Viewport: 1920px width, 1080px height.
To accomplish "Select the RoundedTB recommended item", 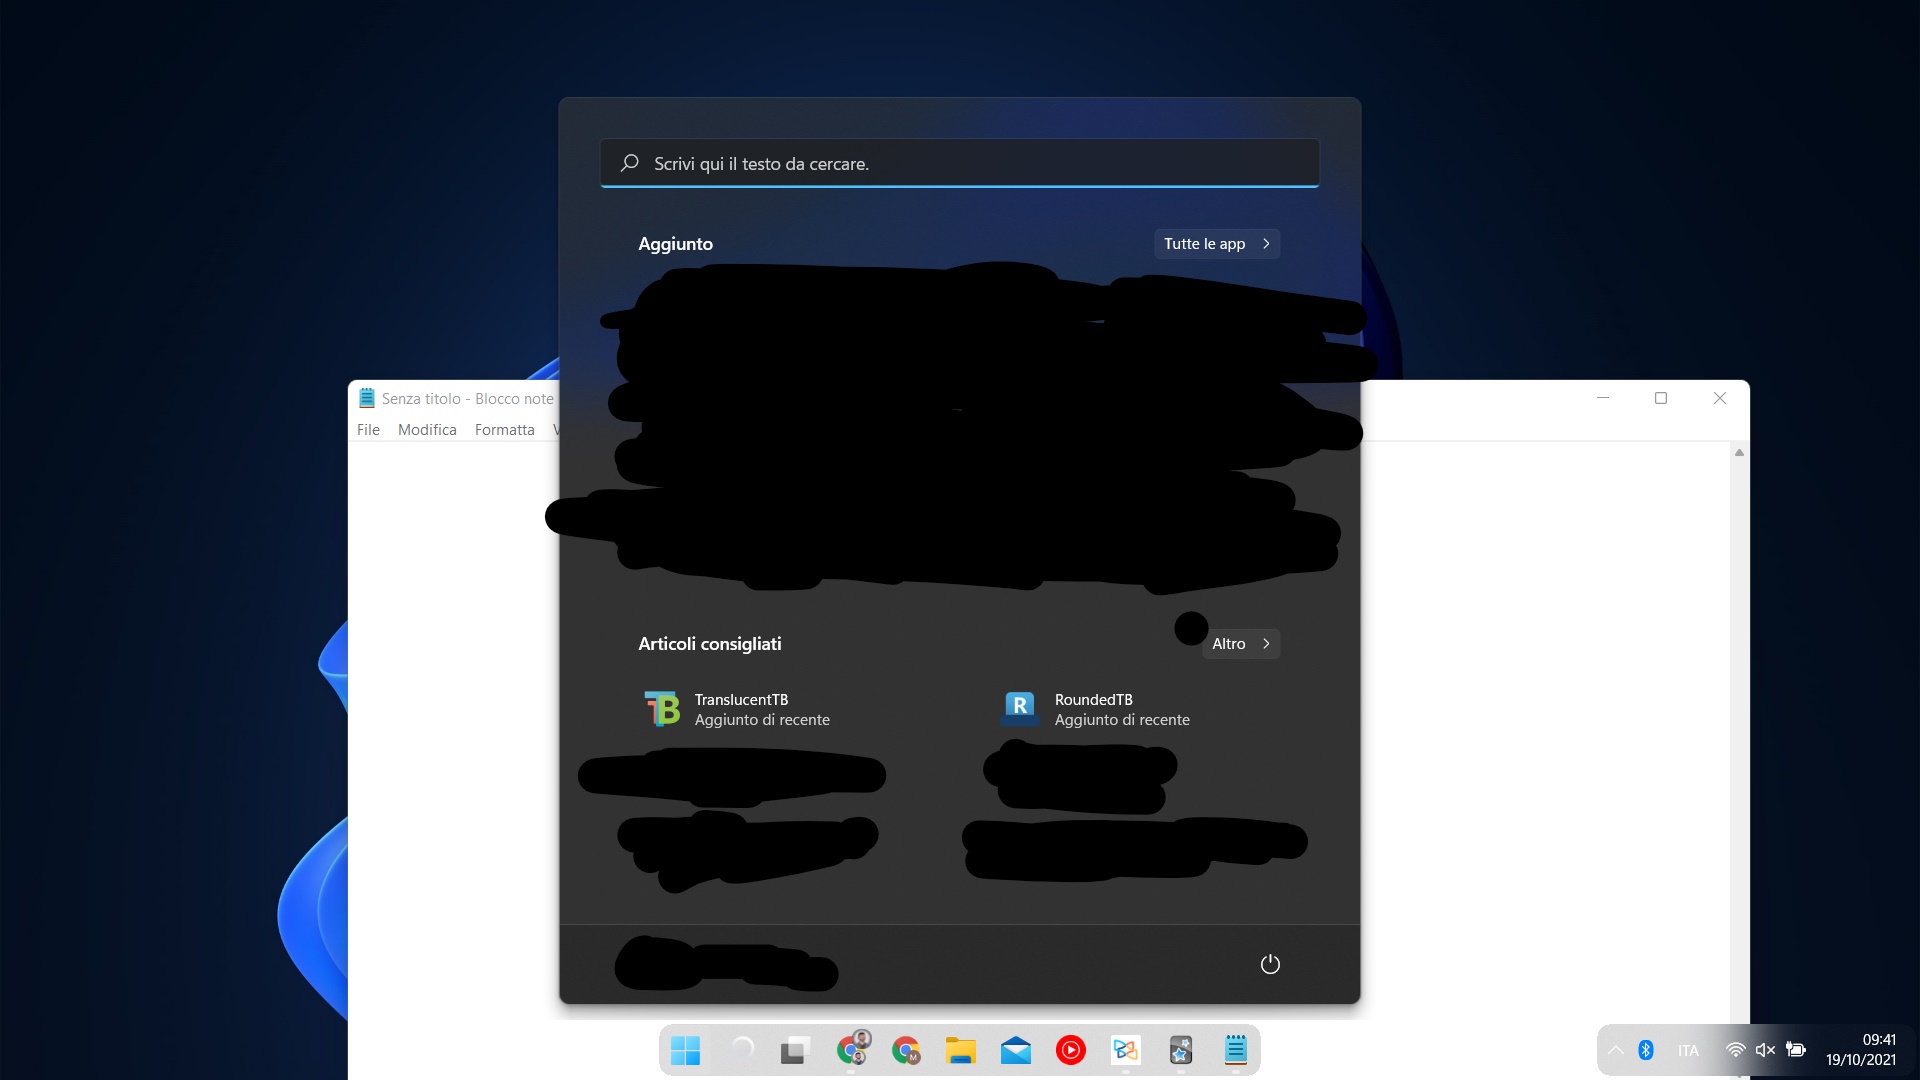I will tap(1096, 709).
